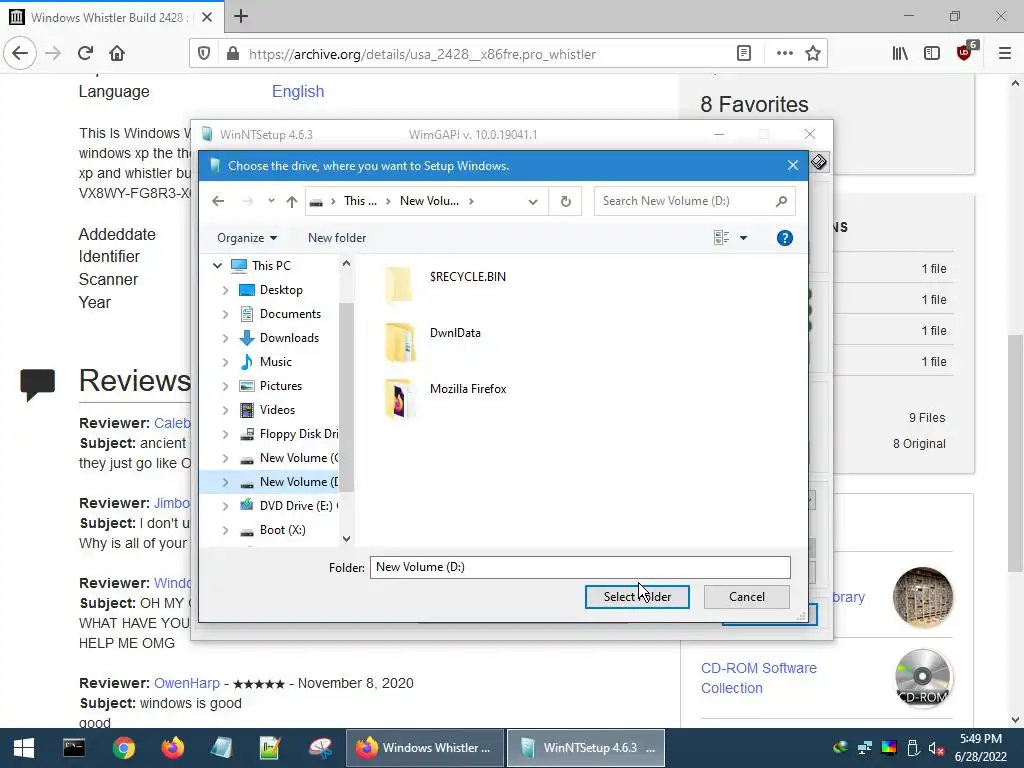
Task: Click the disk icon in WinNTSetup window
Action: pos(819,161)
